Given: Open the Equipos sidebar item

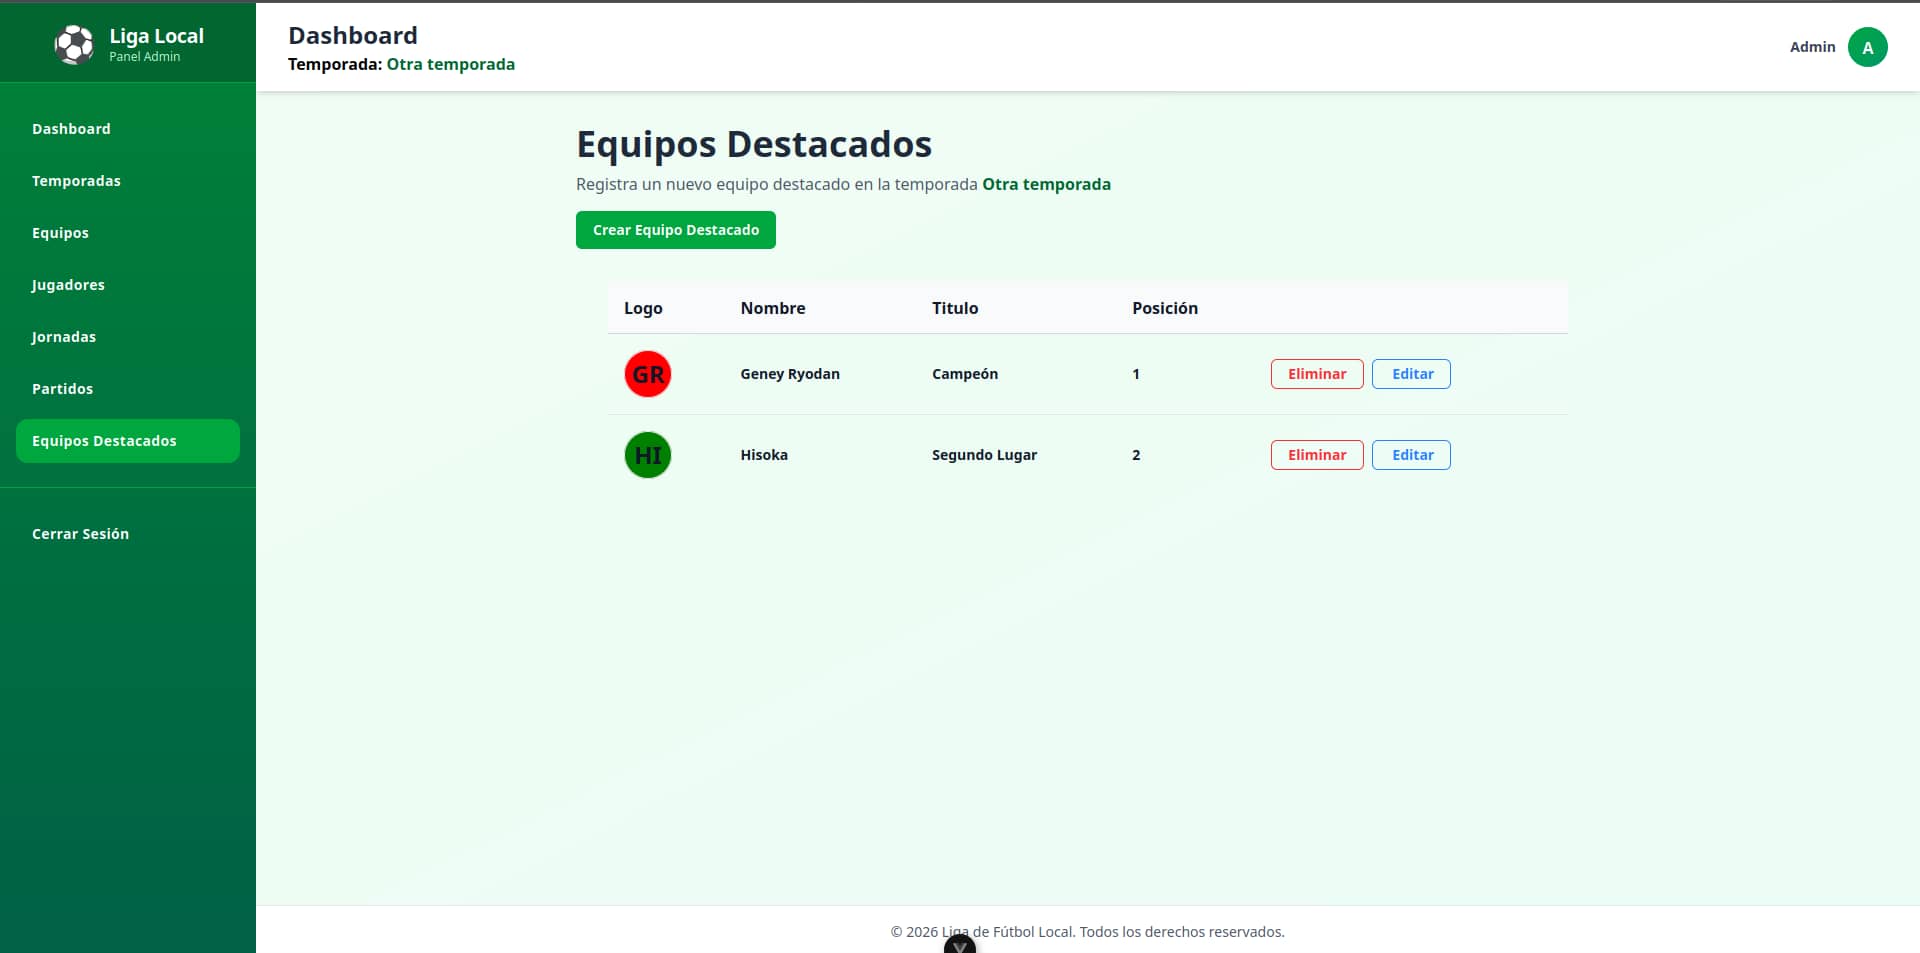Looking at the screenshot, I should click(x=128, y=233).
